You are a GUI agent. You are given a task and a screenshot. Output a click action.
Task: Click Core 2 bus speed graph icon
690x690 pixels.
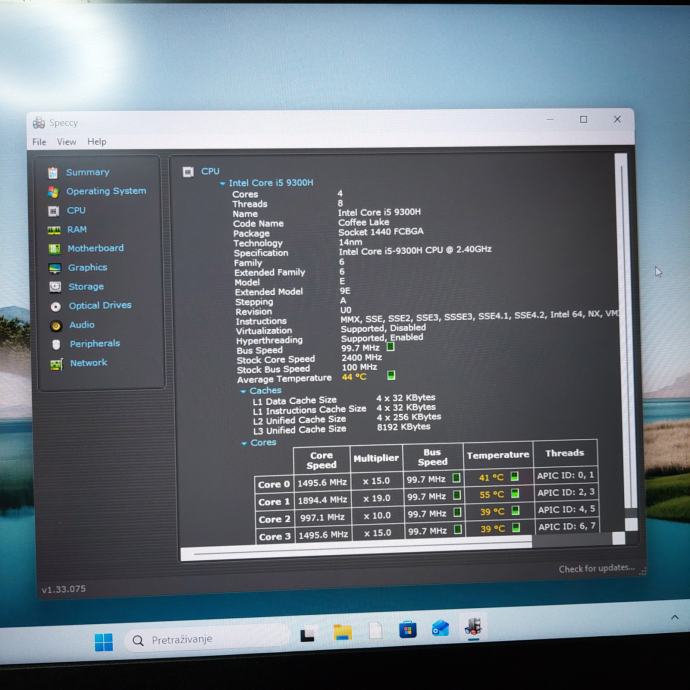(x=457, y=512)
